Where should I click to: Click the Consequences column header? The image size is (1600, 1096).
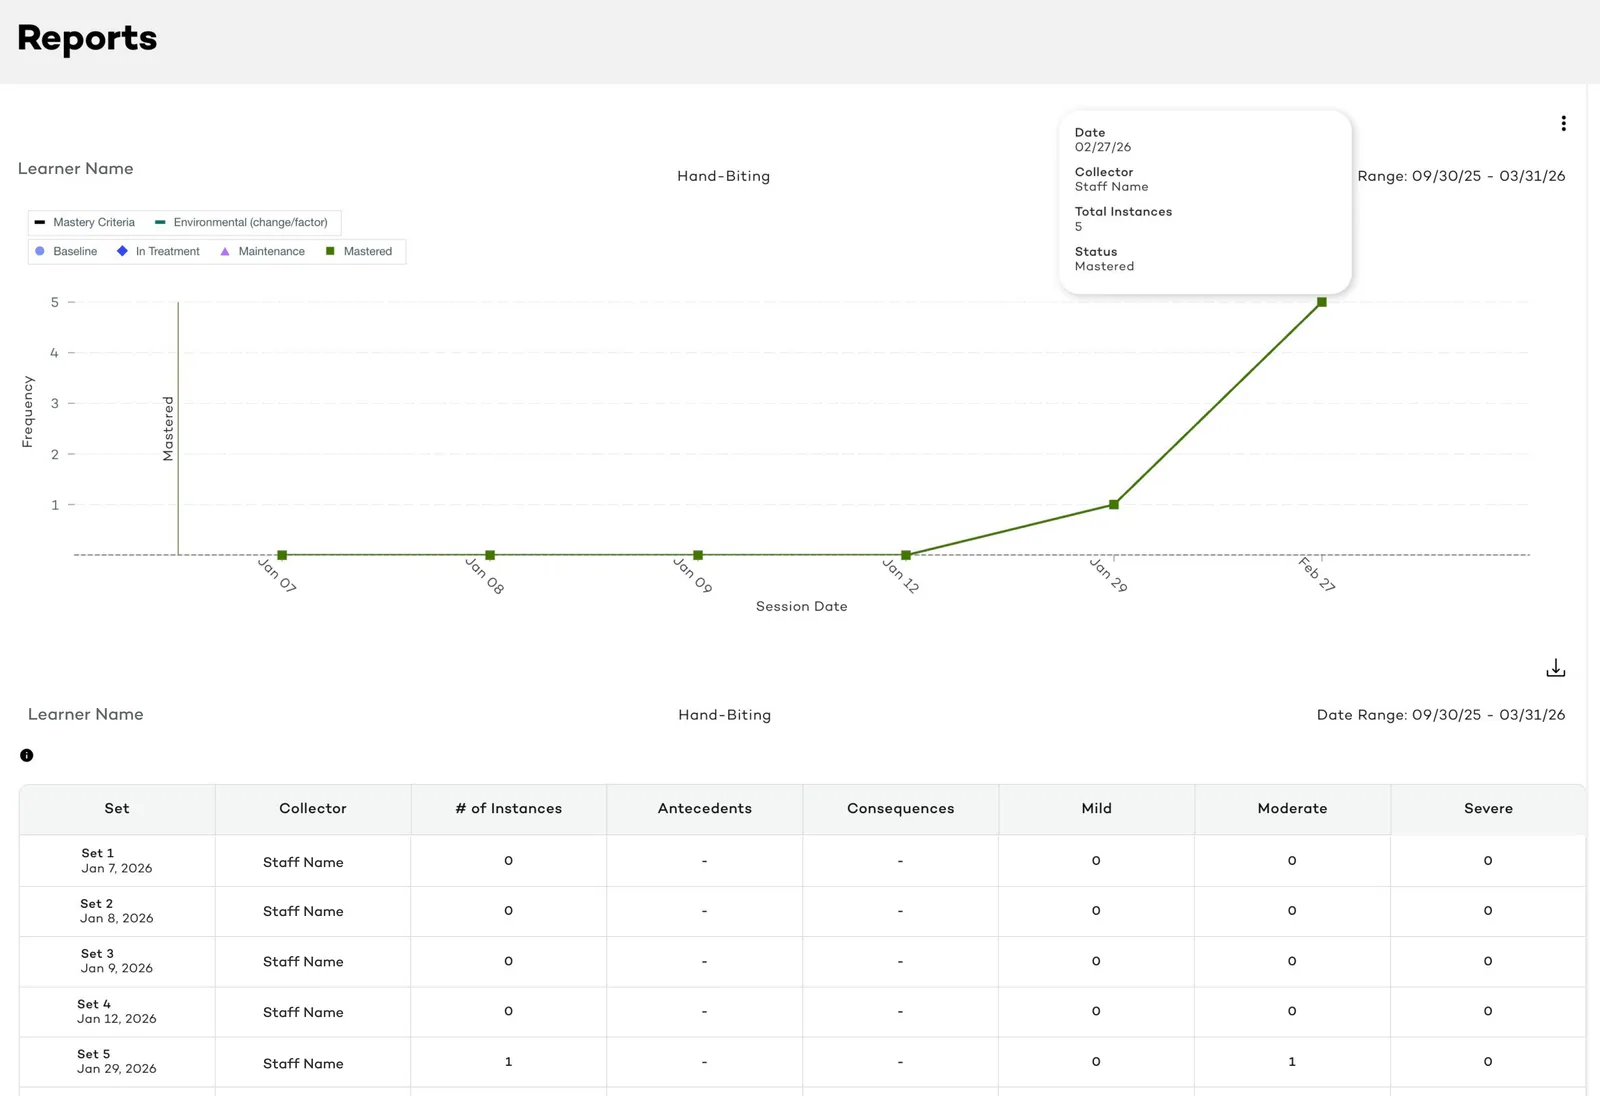(901, 809)
